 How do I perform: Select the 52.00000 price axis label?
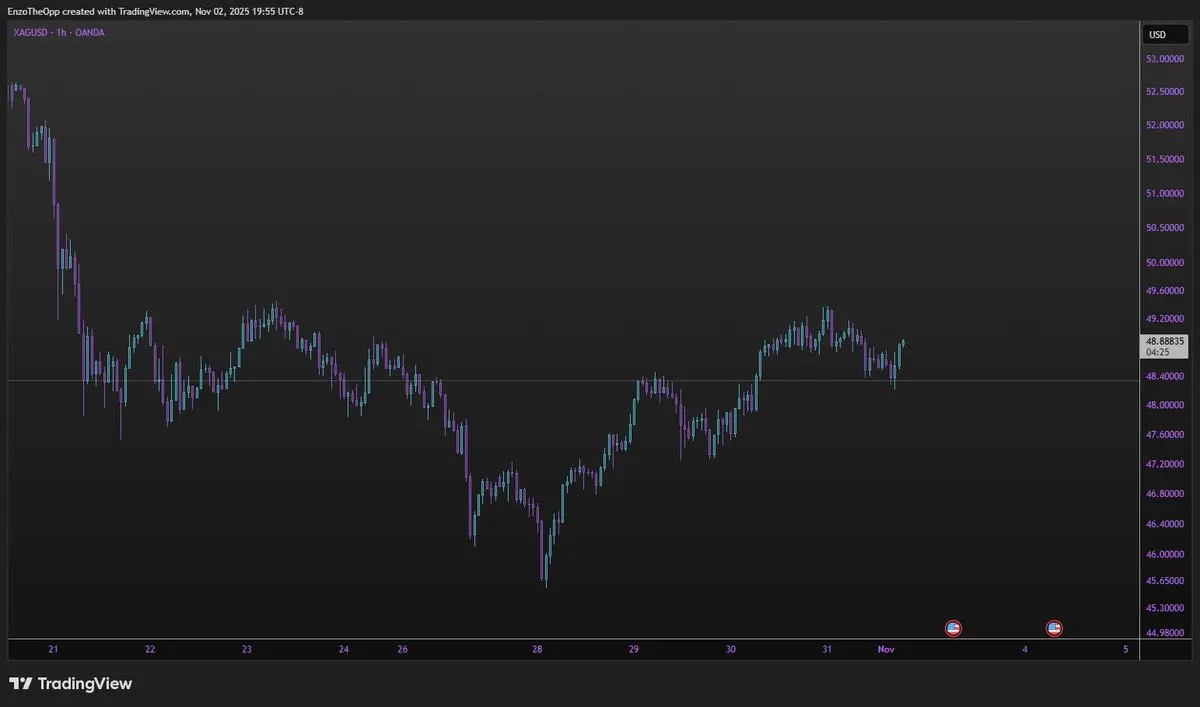tap(1165, 125)
